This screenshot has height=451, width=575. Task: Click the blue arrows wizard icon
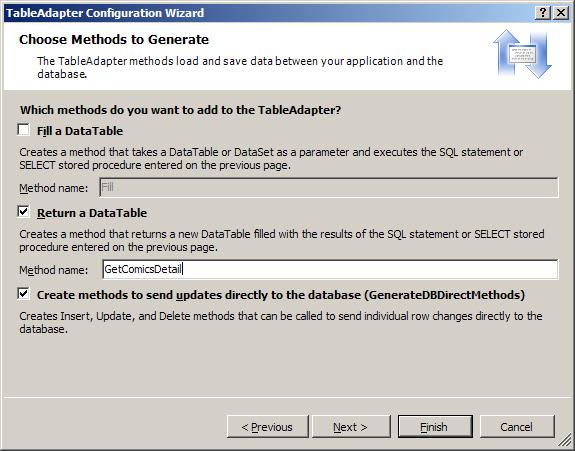point(522,54)
